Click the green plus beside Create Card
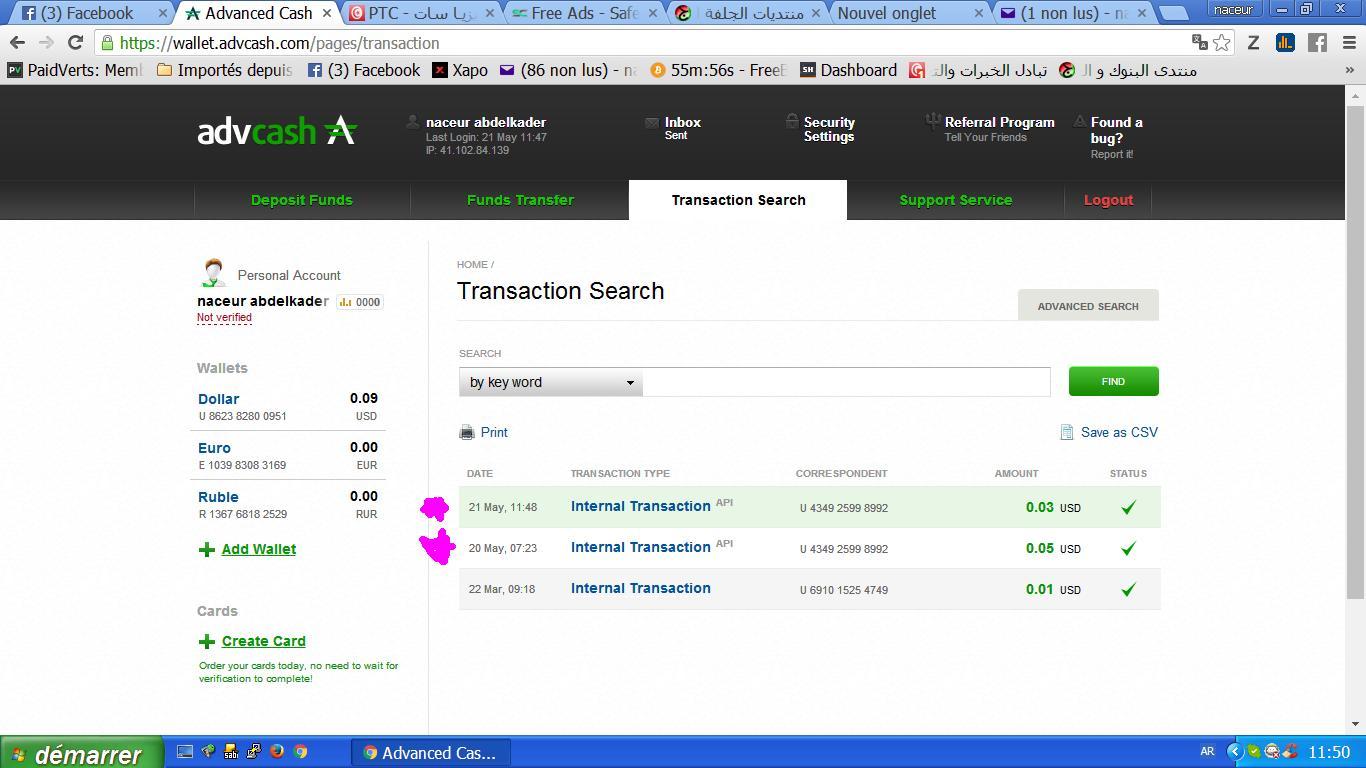The image size is (1366, 768). 207,641
